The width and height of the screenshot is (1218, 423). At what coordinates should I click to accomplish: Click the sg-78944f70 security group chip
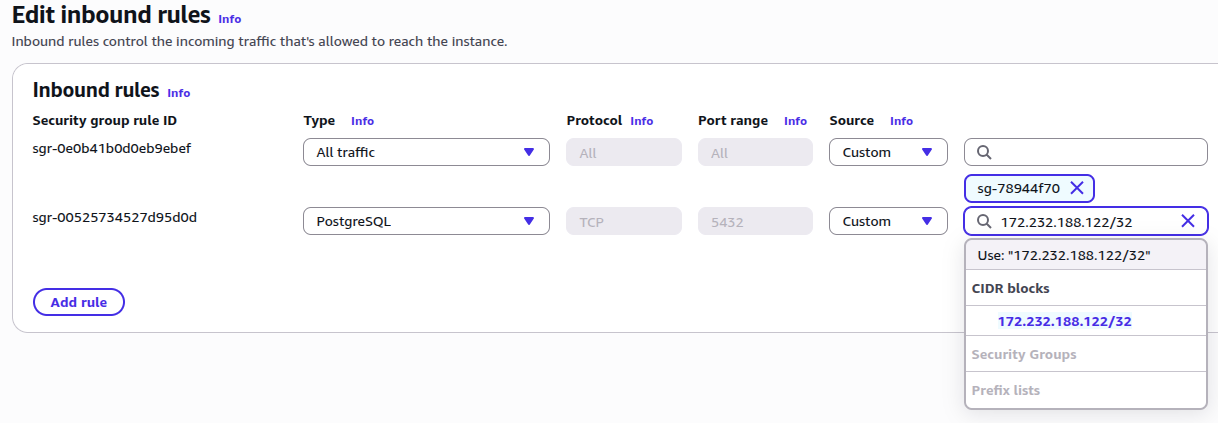(1018, 188)
